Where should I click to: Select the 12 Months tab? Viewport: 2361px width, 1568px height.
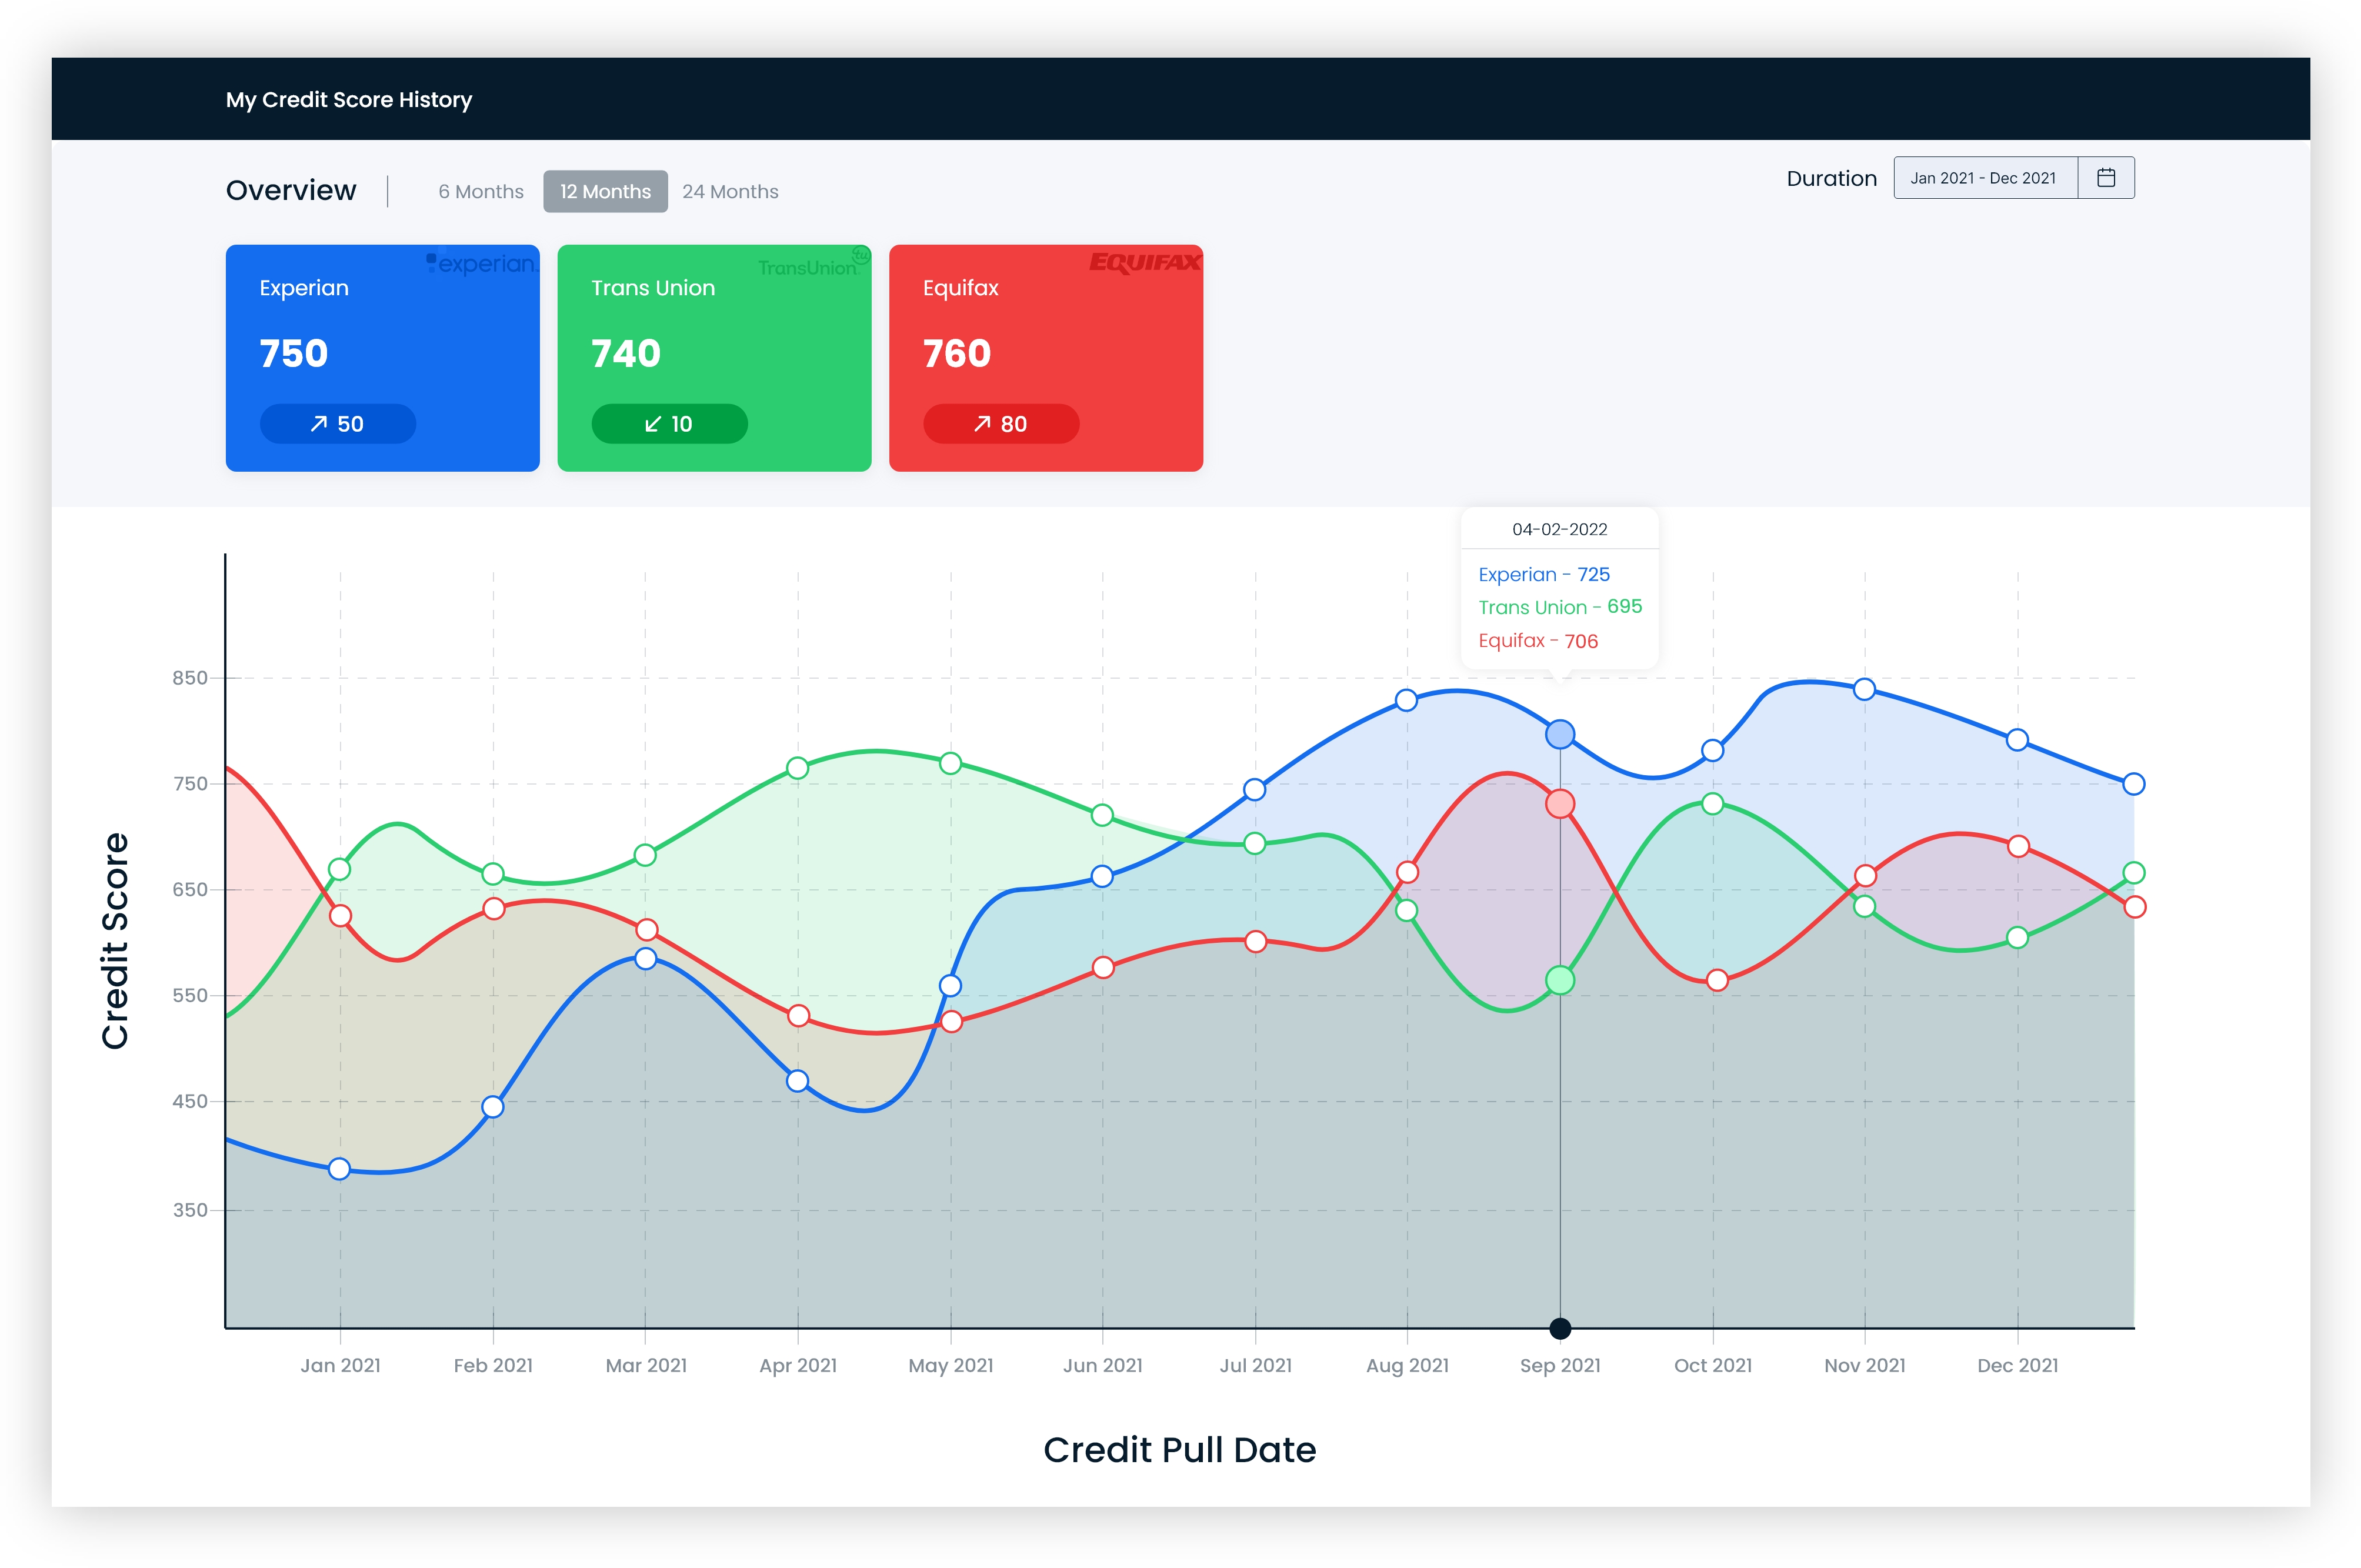(605, 191)
